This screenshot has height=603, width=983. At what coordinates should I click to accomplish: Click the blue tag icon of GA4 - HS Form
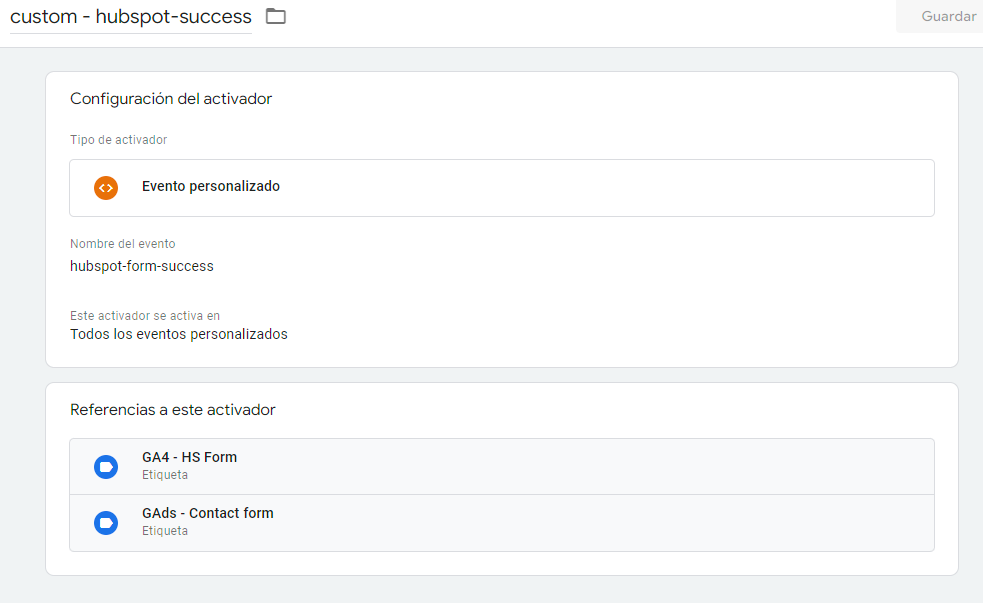tap(106, 467)
